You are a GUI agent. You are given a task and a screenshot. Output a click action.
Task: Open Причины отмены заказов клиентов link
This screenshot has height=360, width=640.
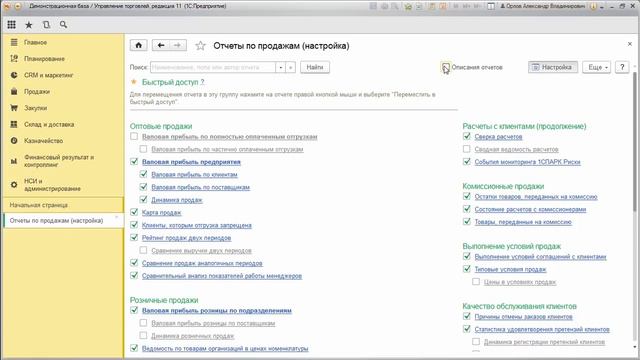tap(524, 317)
